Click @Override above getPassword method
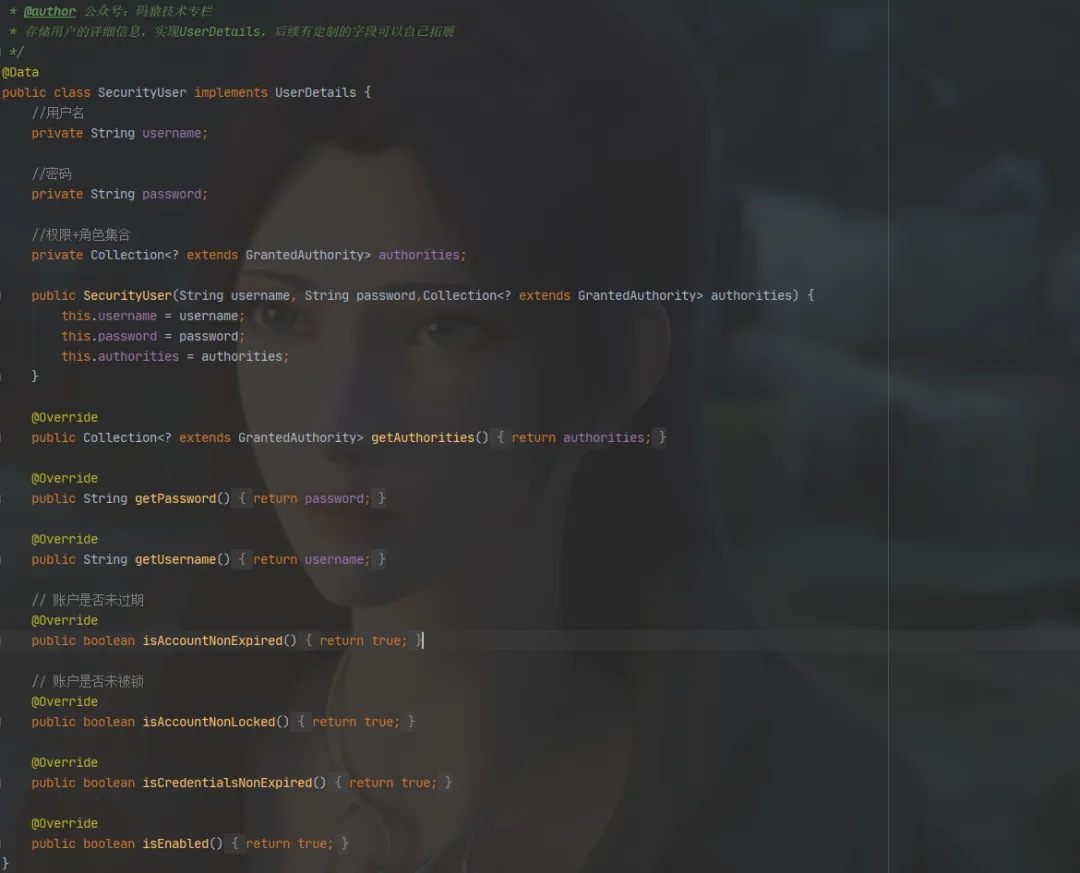 coord(65,477)
